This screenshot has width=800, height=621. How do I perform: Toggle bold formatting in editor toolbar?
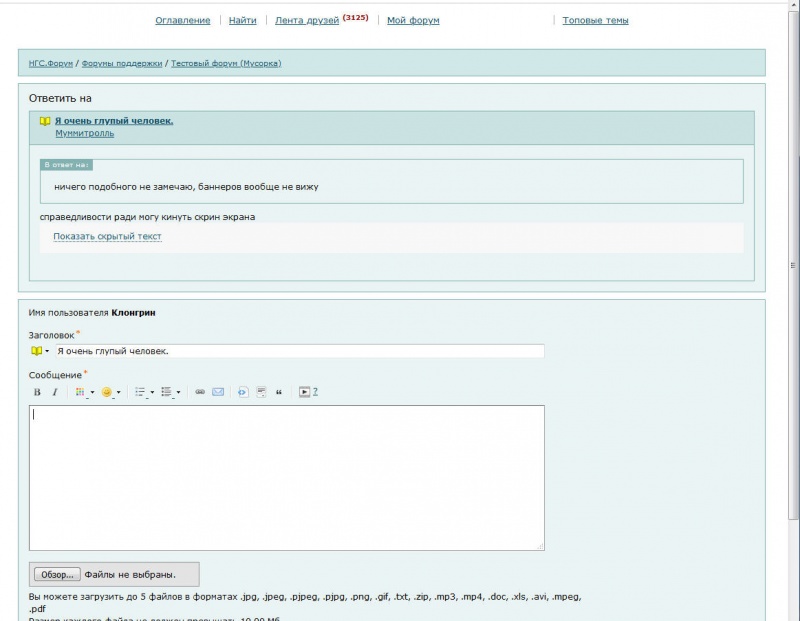click(x=37, y=392)
